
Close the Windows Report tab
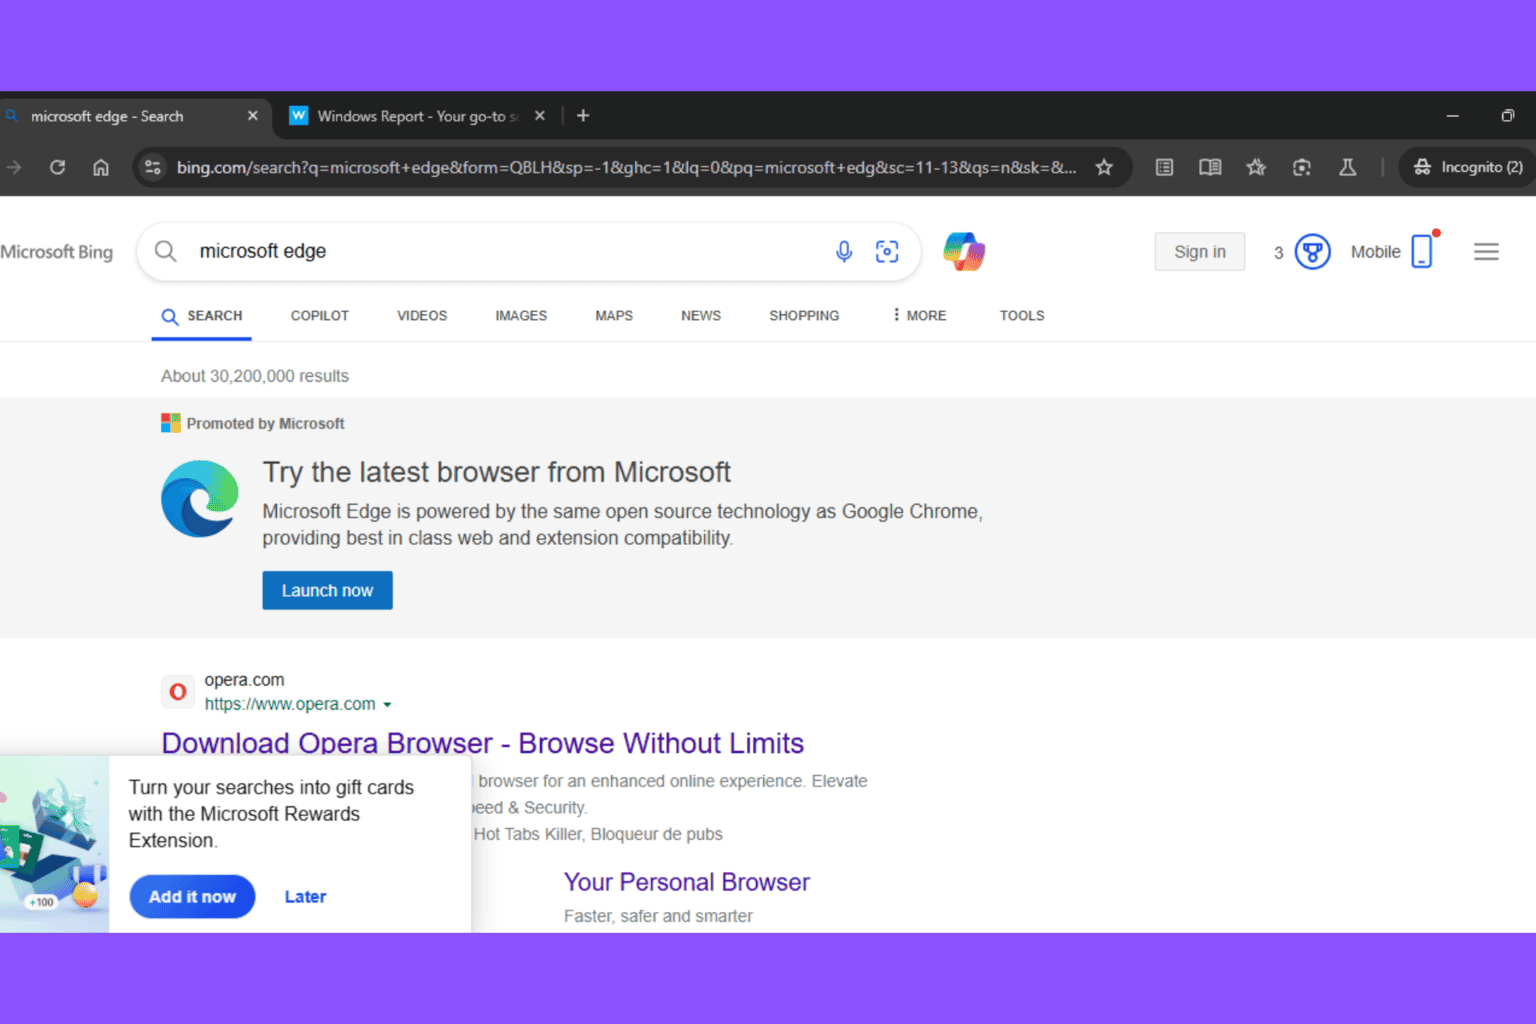pos(540,116)
